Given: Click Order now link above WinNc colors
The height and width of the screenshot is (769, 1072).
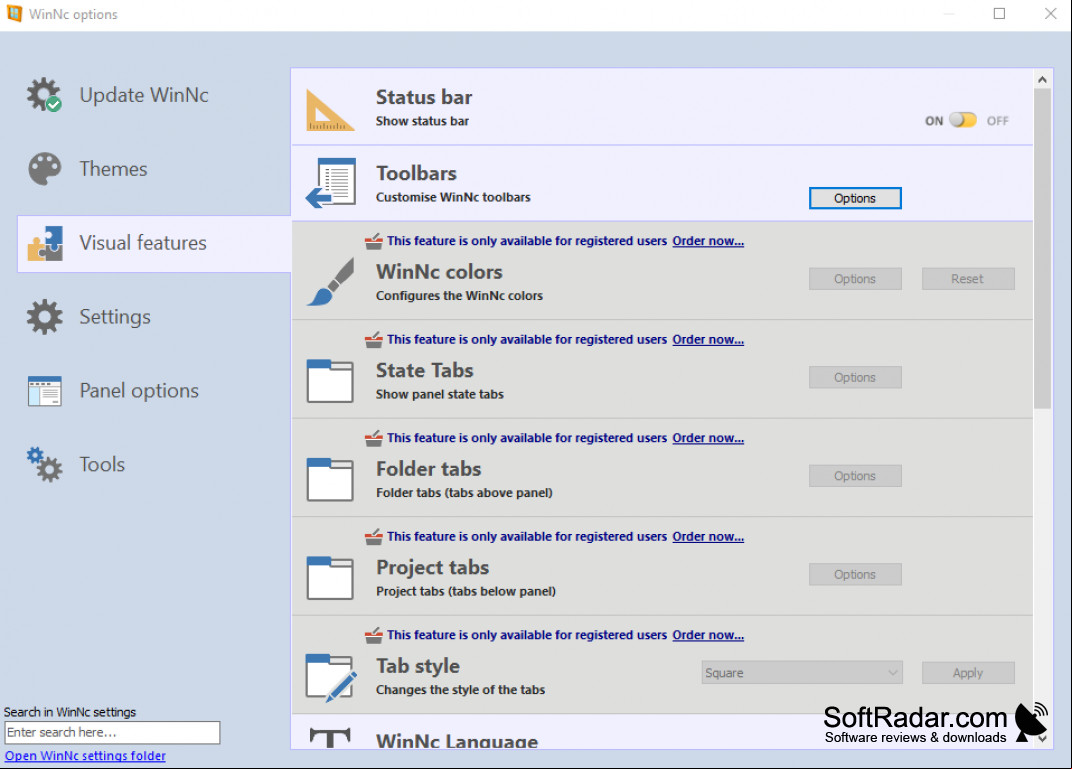Looking at the screenshot, I should click(708, 241).
